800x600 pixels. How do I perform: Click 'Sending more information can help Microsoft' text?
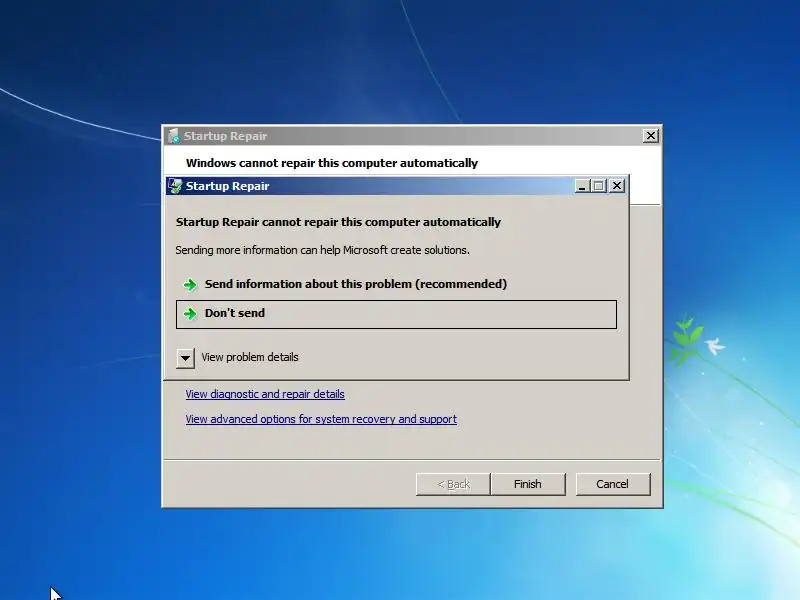(x=322, y=250)
